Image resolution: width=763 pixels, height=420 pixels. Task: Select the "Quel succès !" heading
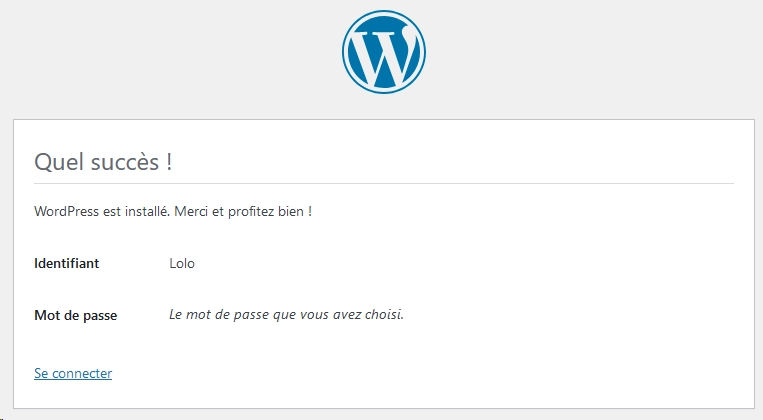(103, 162)
